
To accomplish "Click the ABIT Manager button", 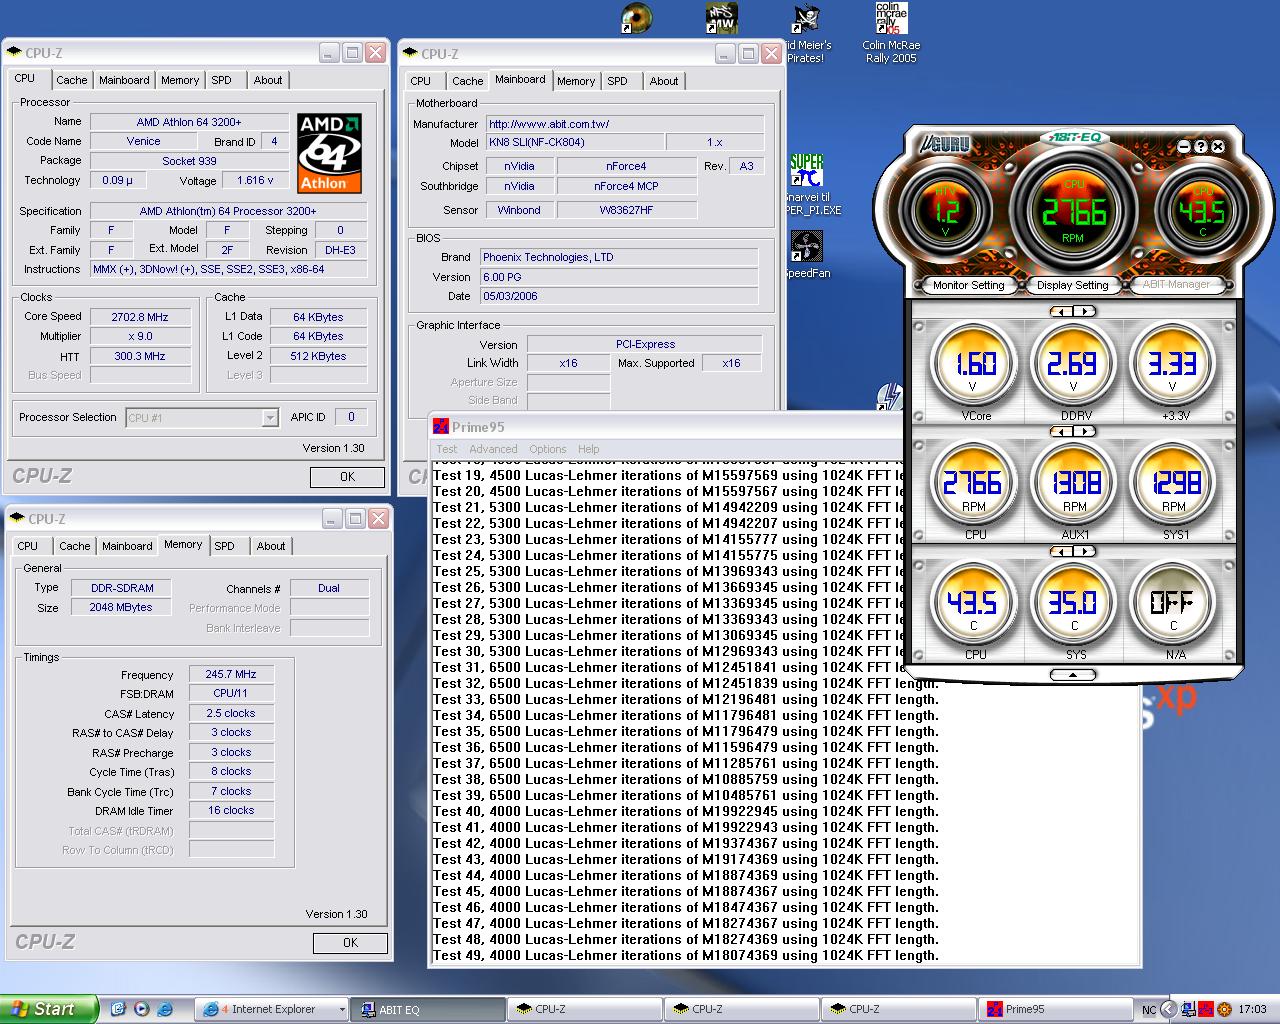I will 1176,285.
